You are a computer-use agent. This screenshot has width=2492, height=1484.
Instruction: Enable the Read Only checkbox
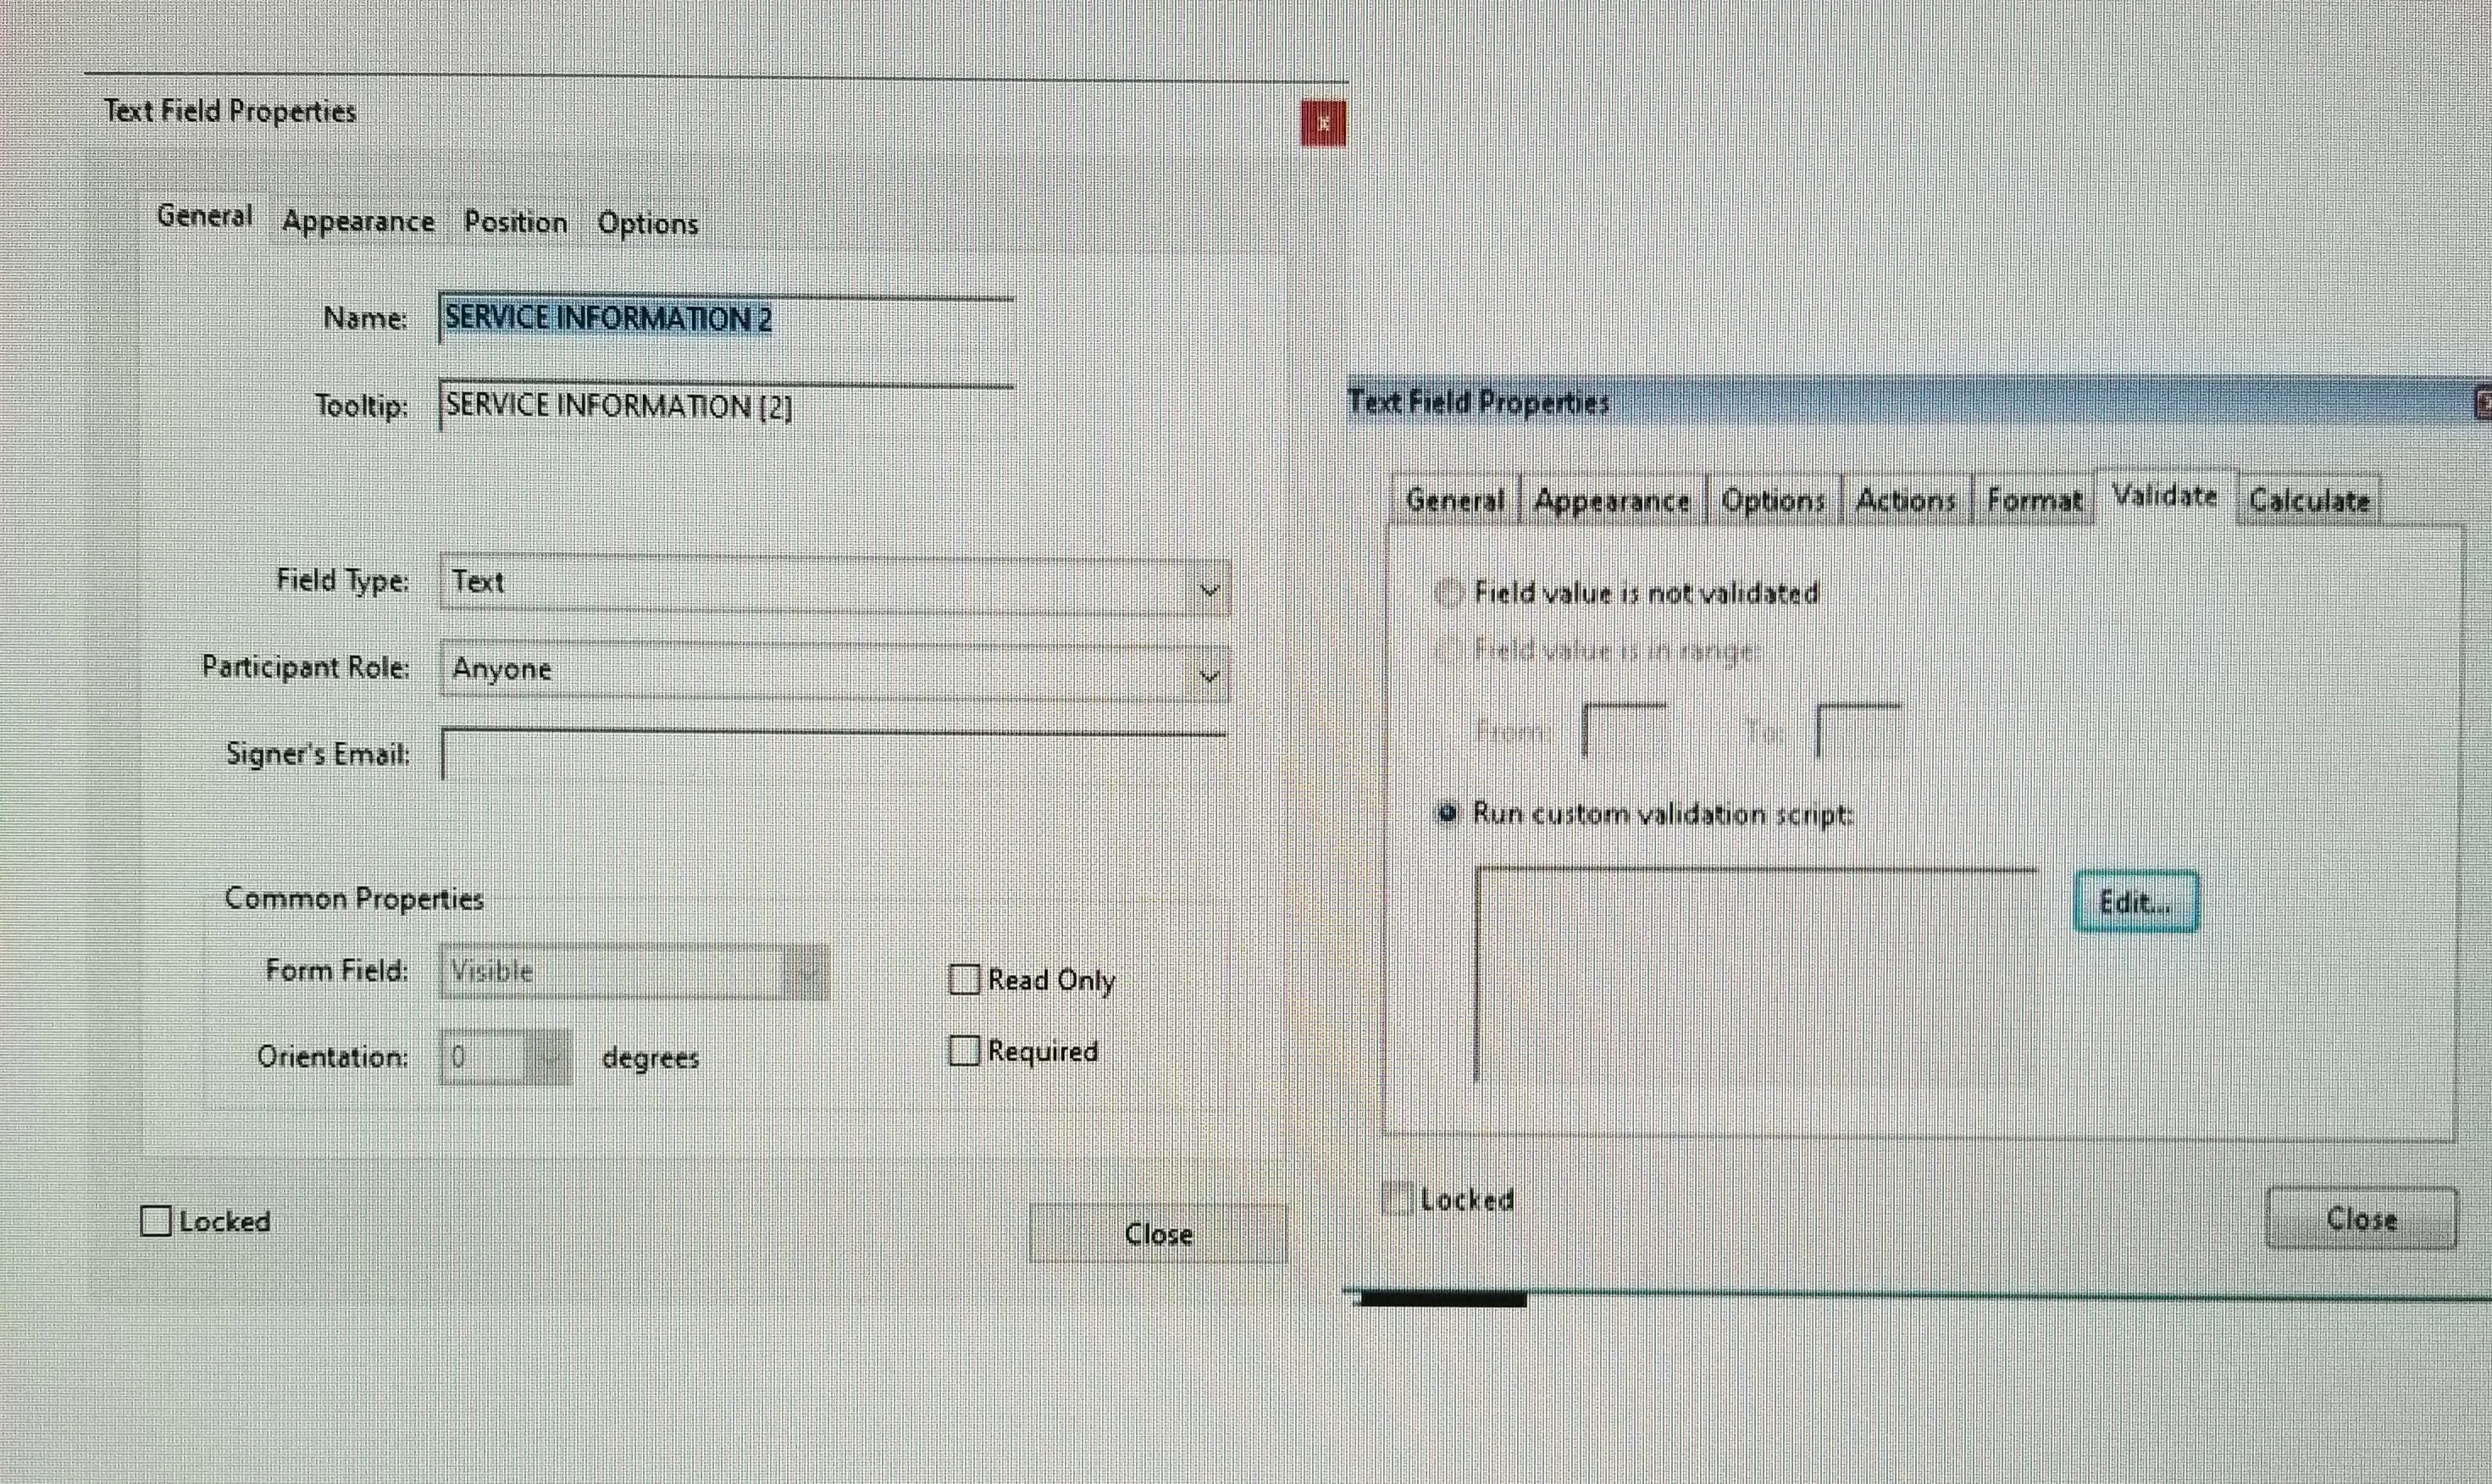(964, 979)
